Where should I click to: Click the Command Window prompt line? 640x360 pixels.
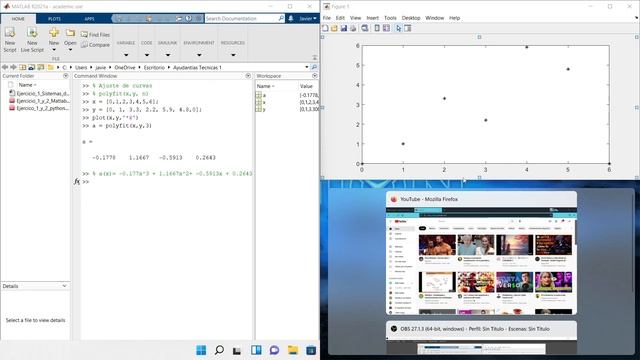point(167,182)
